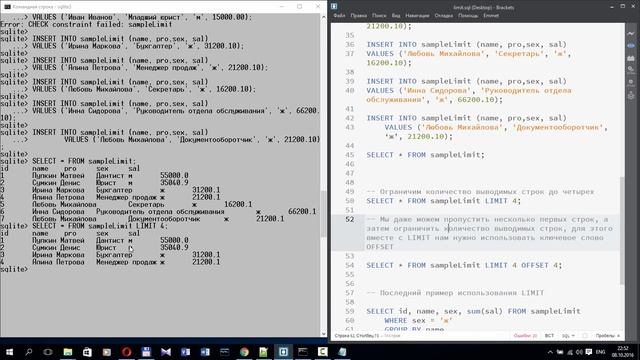Open the Правка menu in Brackets

(x=358, y=16)
